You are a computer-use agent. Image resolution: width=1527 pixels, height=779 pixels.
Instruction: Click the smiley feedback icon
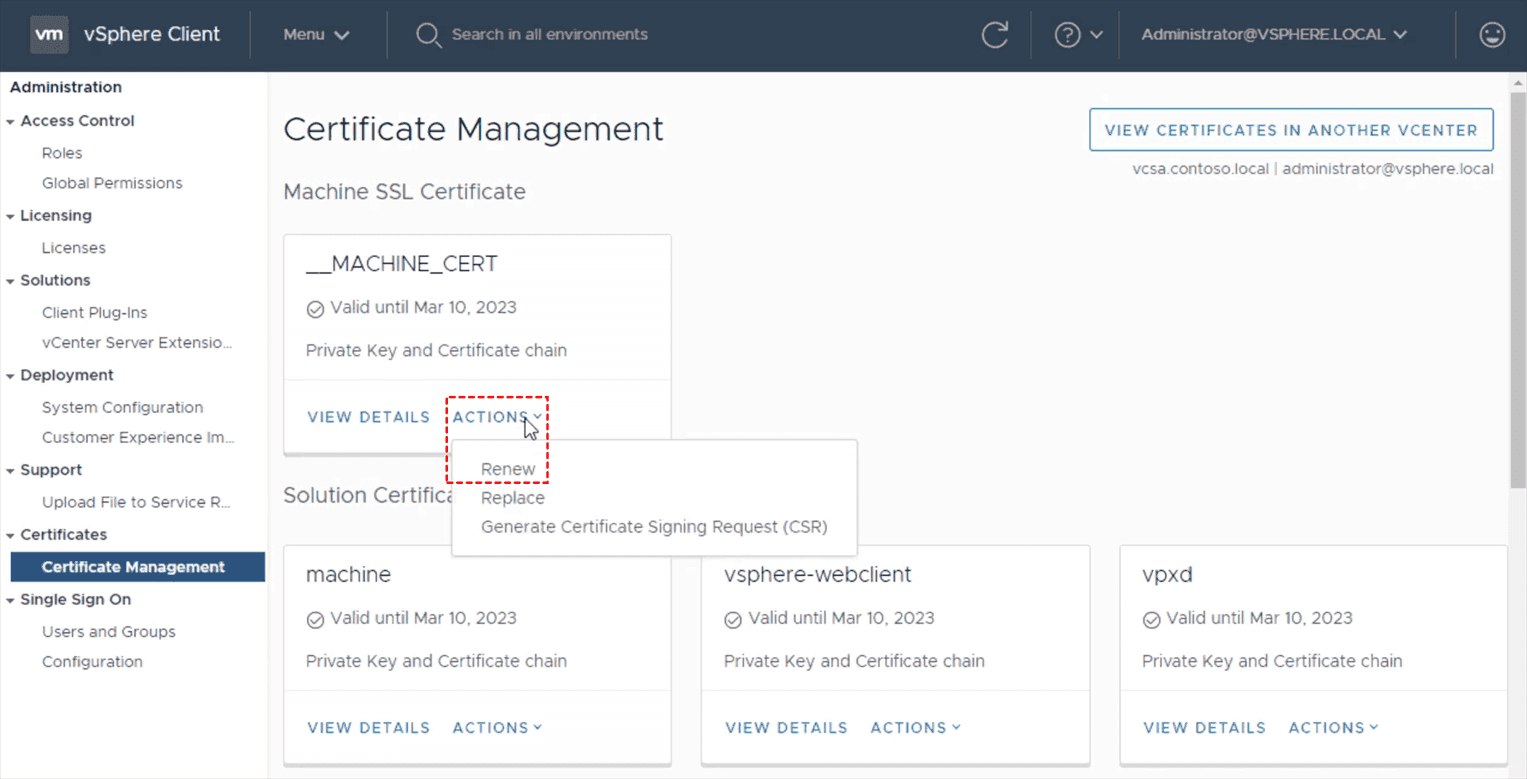(x=1491, y=34)
